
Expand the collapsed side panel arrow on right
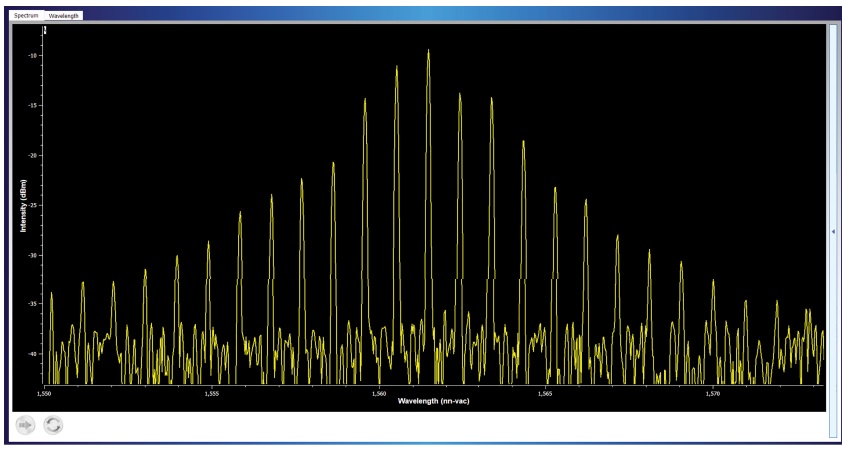pyautogui.click(x=833, y=231)
